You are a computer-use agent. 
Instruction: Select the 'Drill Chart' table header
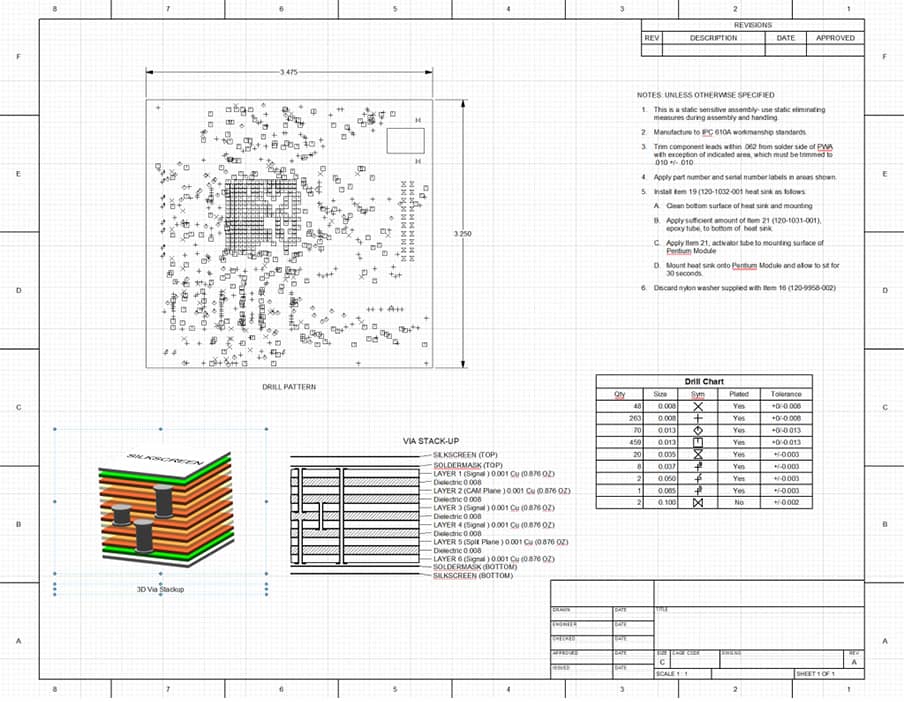point(705,382)
